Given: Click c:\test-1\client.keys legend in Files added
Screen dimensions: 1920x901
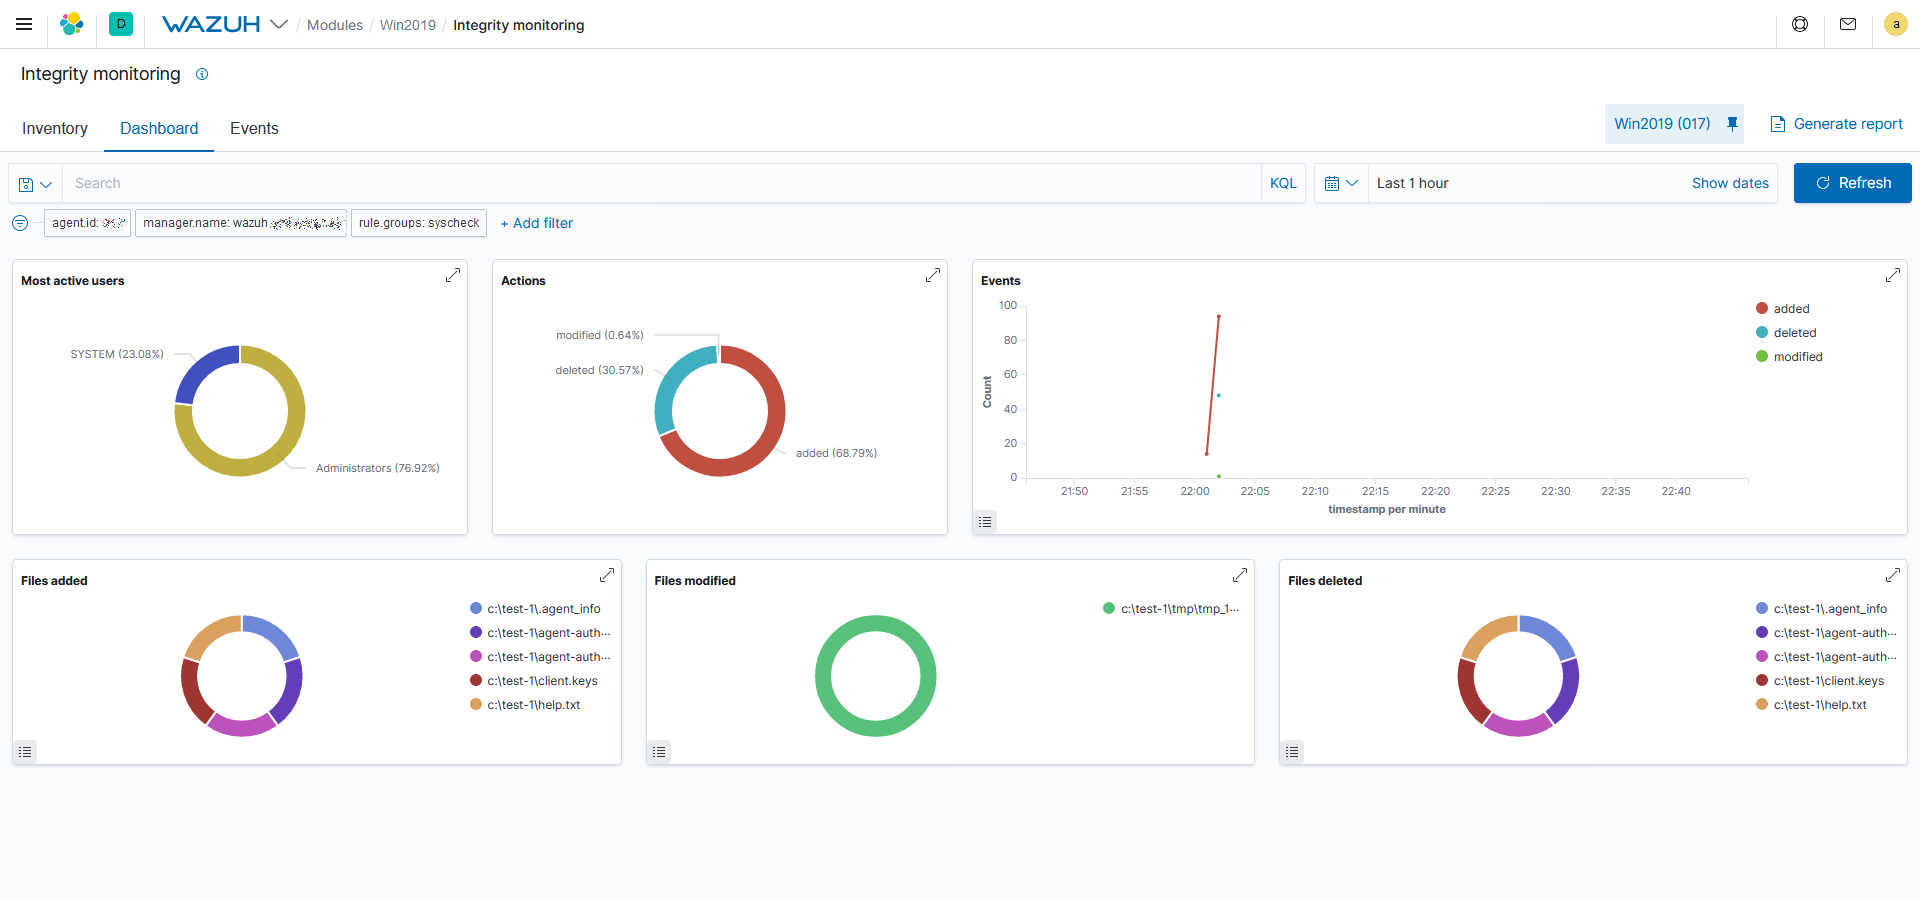Looking at the screenshot, I should pyautogui.click(x=534, y=681).
